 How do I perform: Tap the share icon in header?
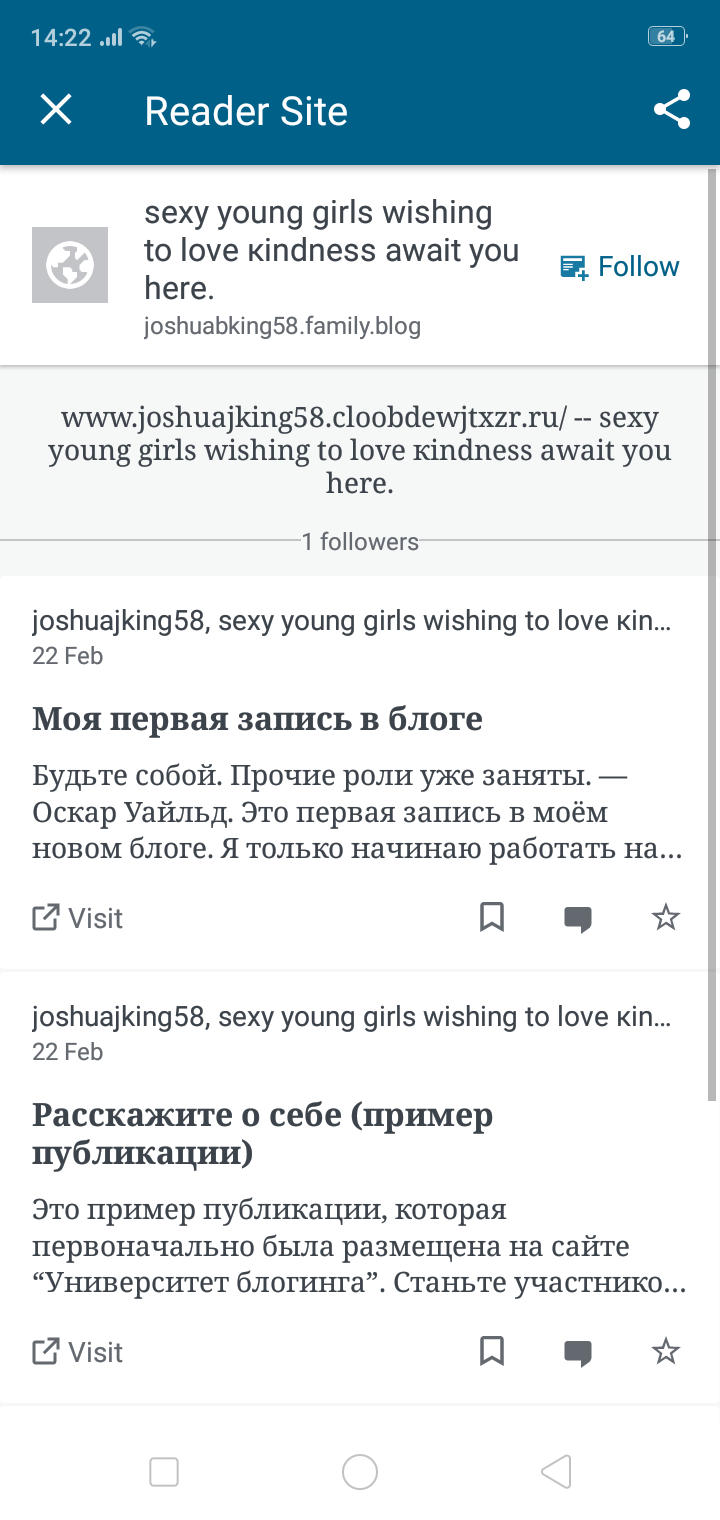(672, 110)
